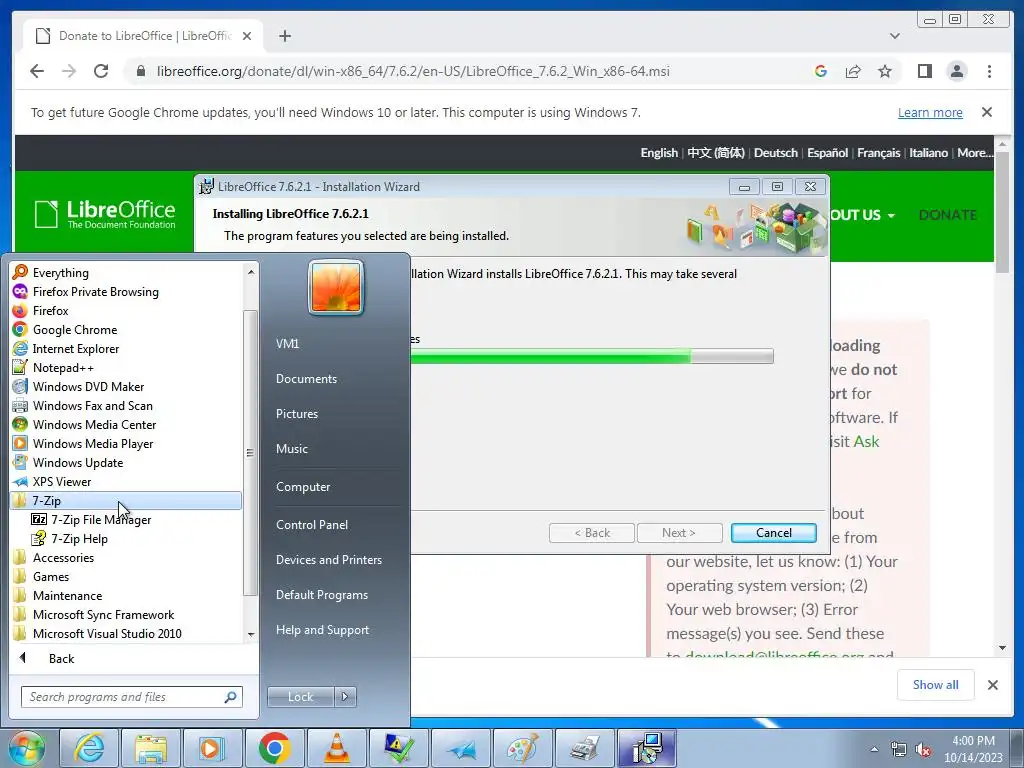Open Windows Fax and Scan entry
The height and width of the screenshot is (768, 1024).
click(92, 406)
